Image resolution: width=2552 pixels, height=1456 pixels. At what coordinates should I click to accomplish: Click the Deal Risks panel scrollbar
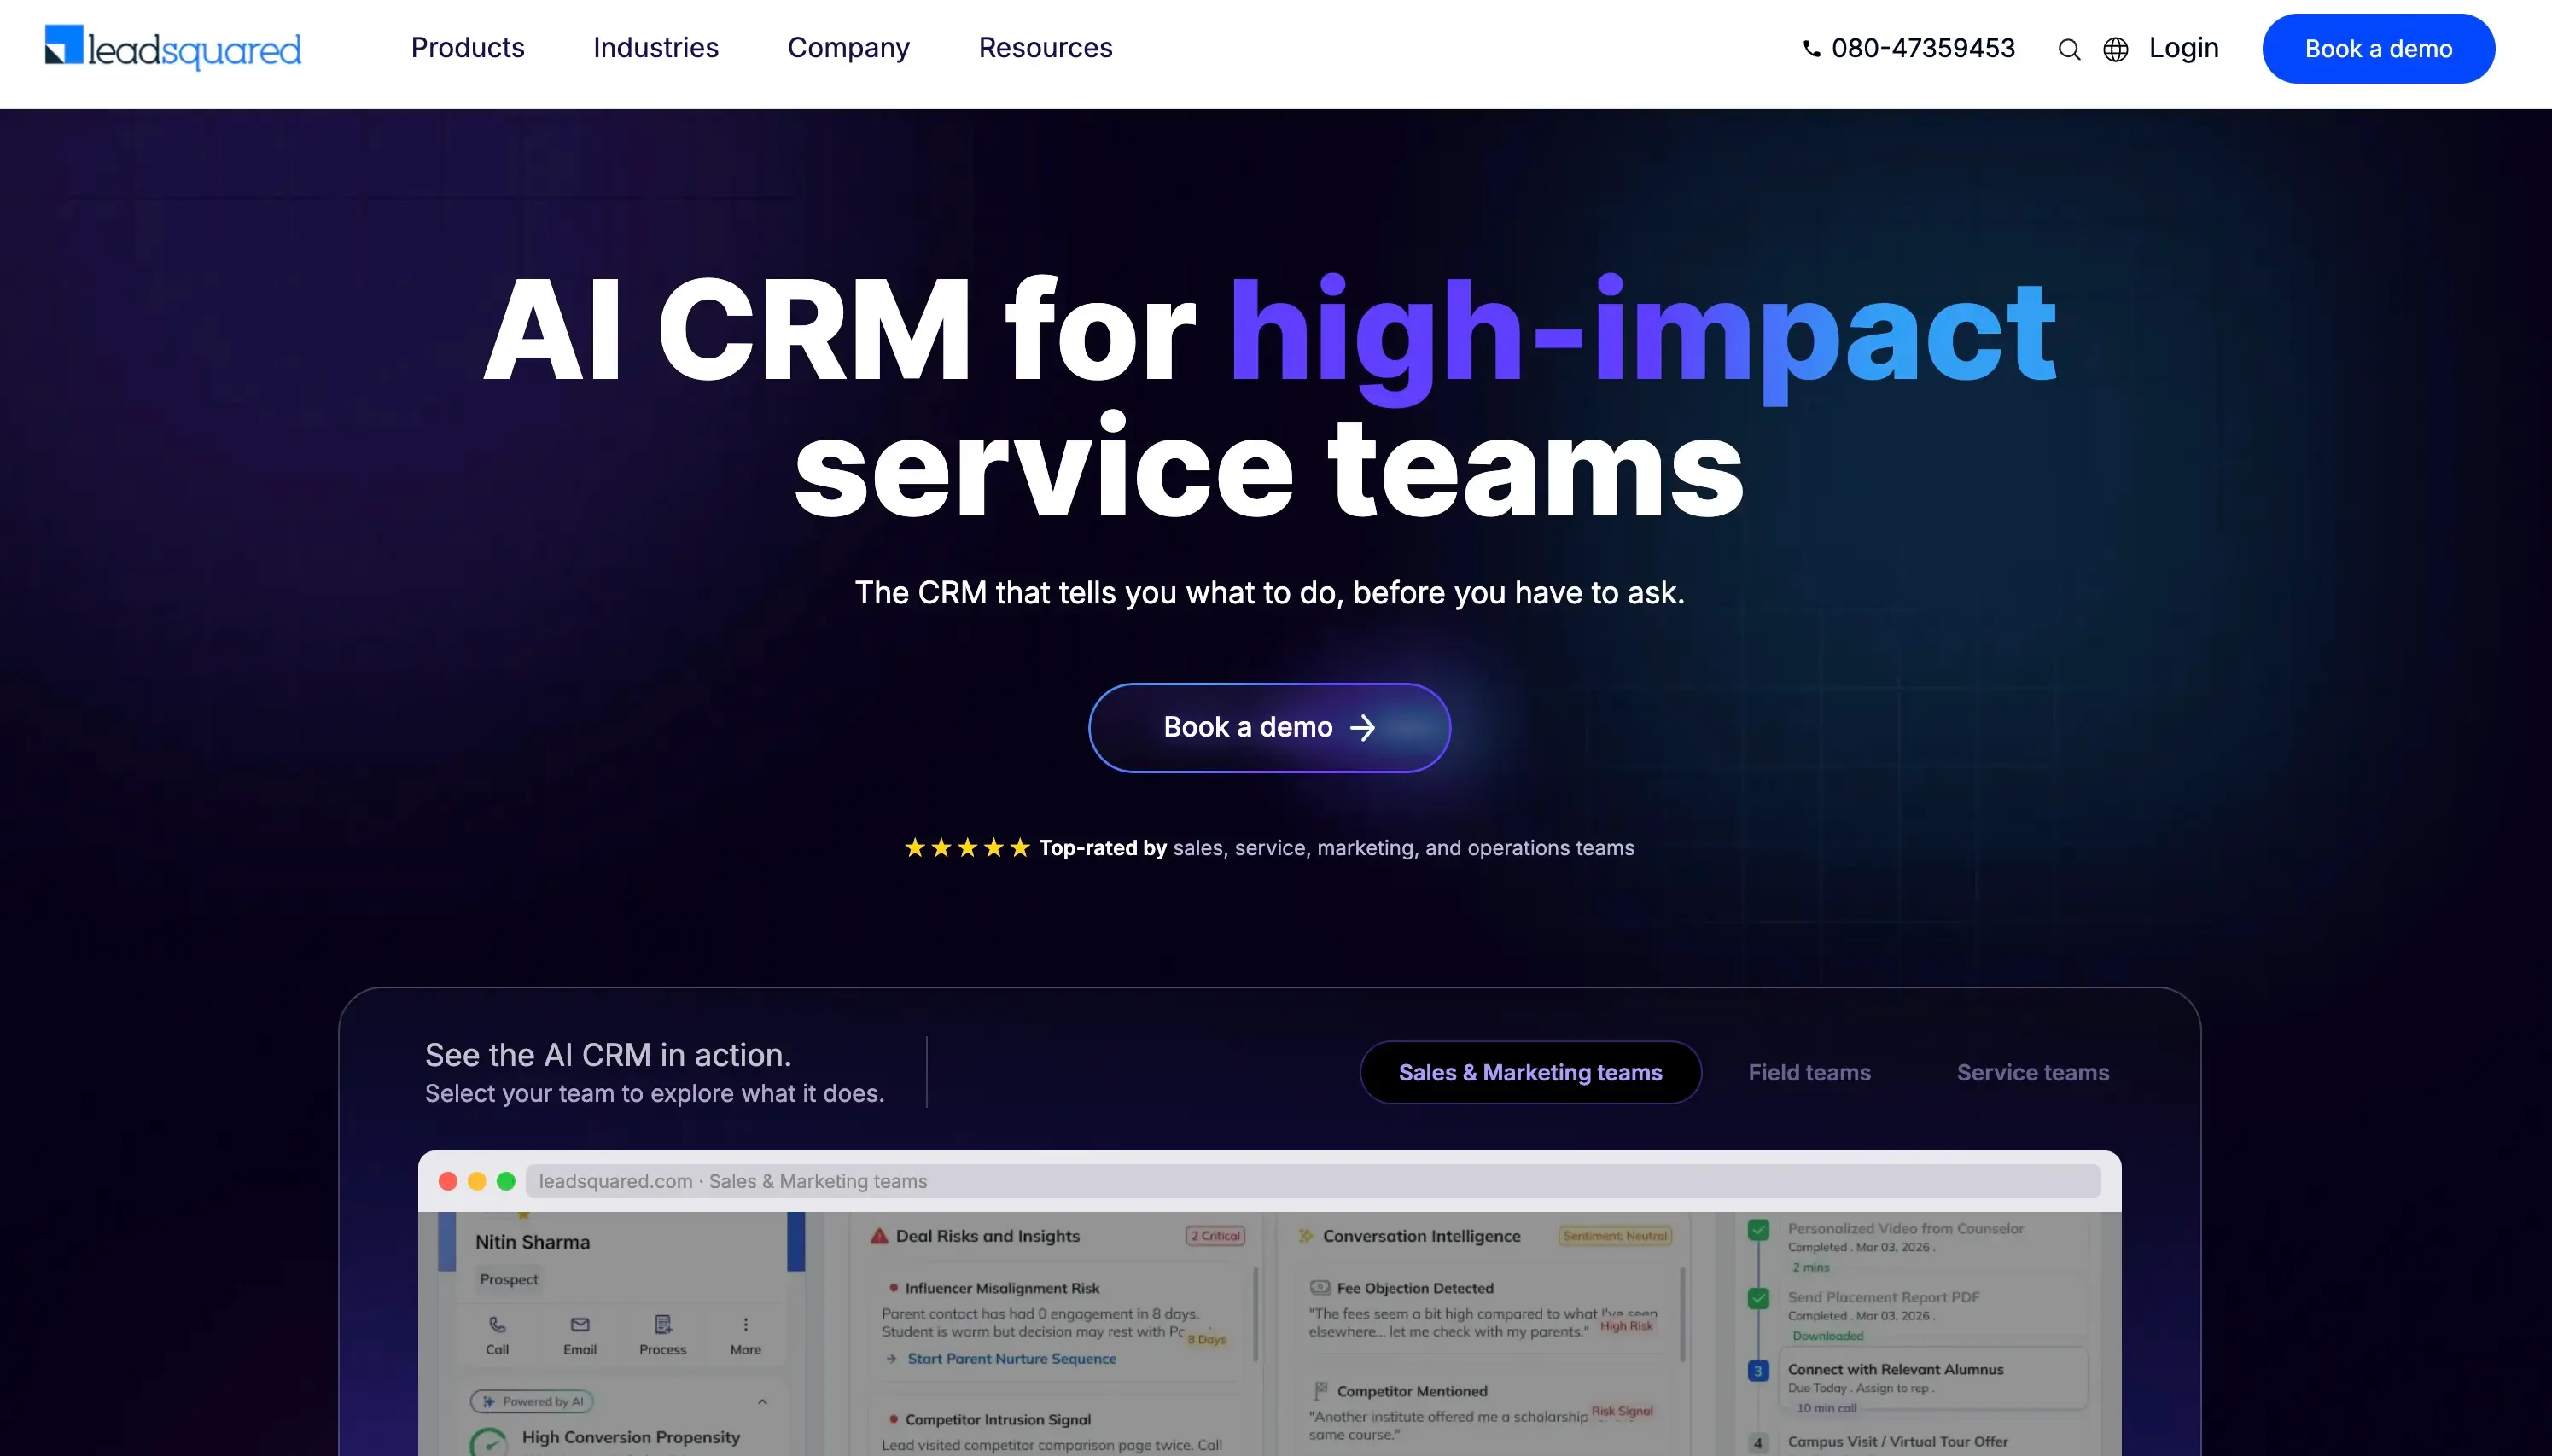pyautogui.click(x=1256, y=1315)
